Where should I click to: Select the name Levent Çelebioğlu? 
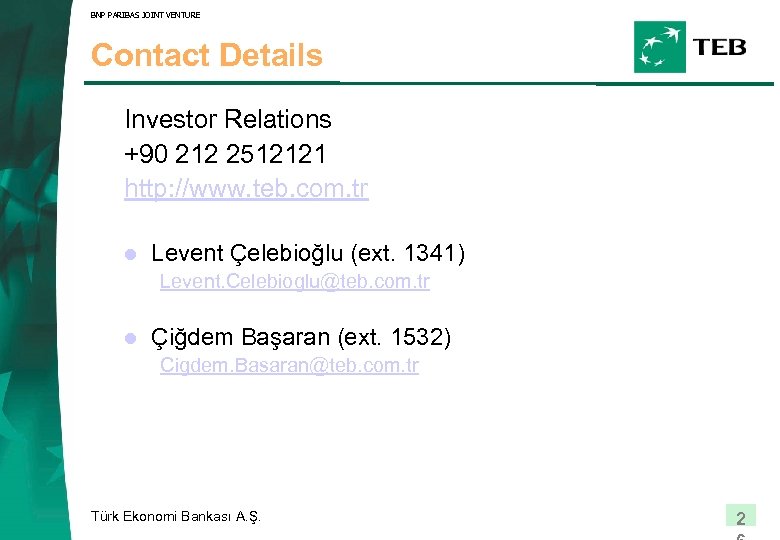[x=247, y=254]
